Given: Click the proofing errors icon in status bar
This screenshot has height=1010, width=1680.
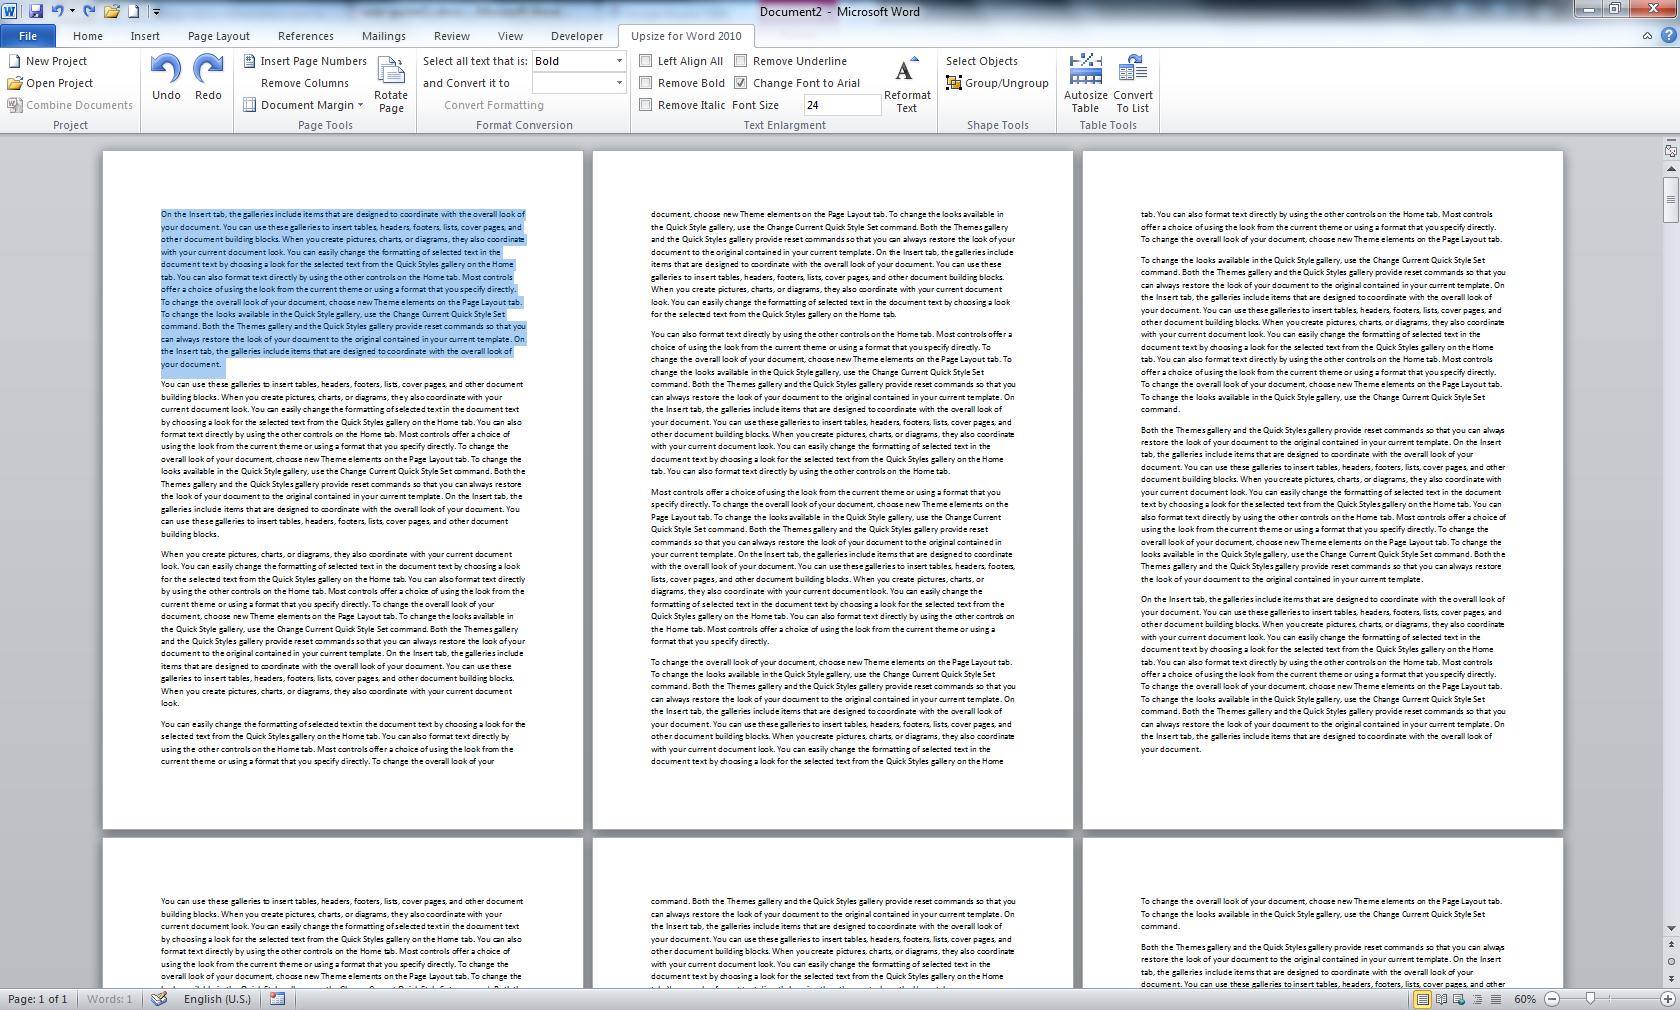Looking at the screenshot, I should [159, 999].
